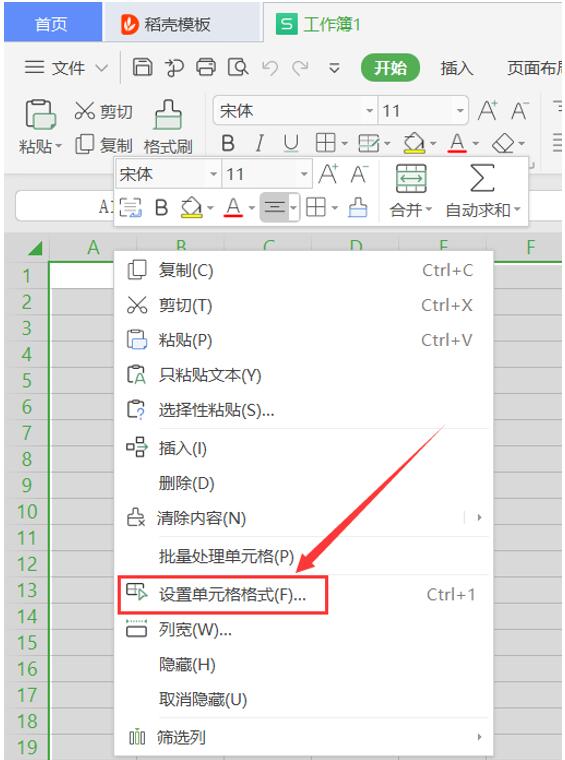565x760 pixels.
Task: Click the Merge (合并) icon in mini toolbar
Action: [411, 179]
